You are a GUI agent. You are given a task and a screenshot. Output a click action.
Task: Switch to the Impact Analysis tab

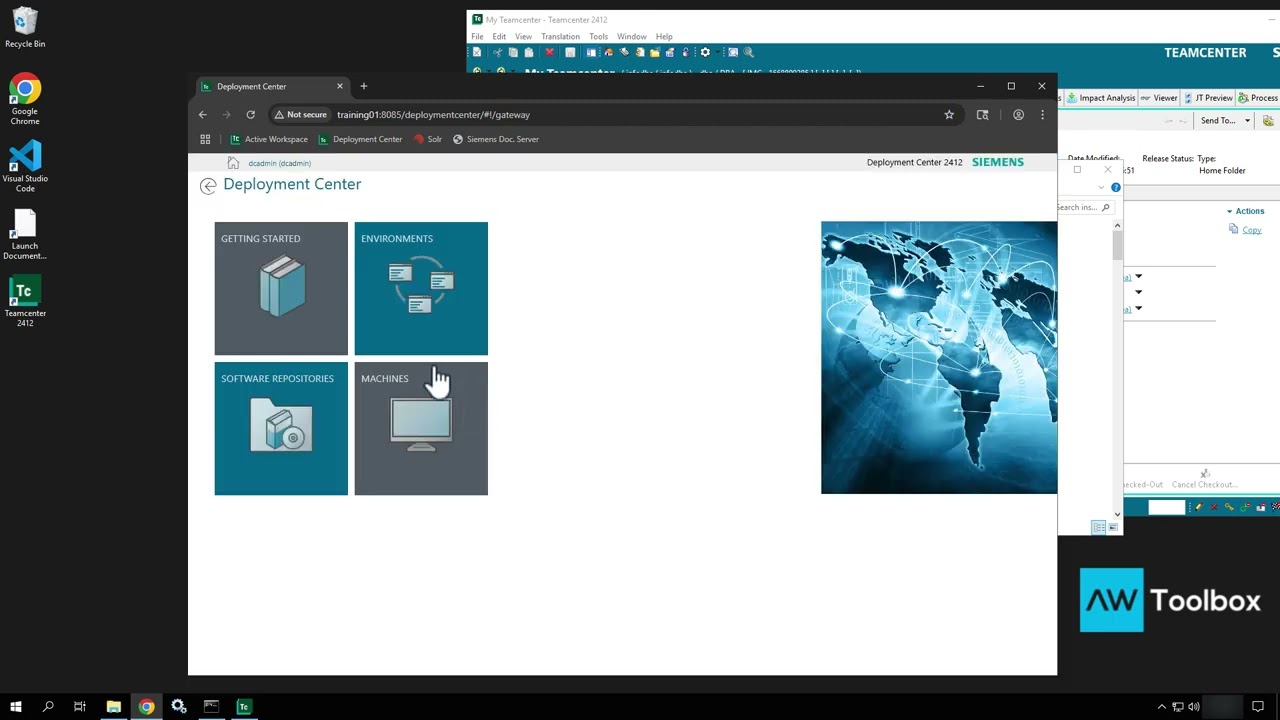[x=1101, y=98]
